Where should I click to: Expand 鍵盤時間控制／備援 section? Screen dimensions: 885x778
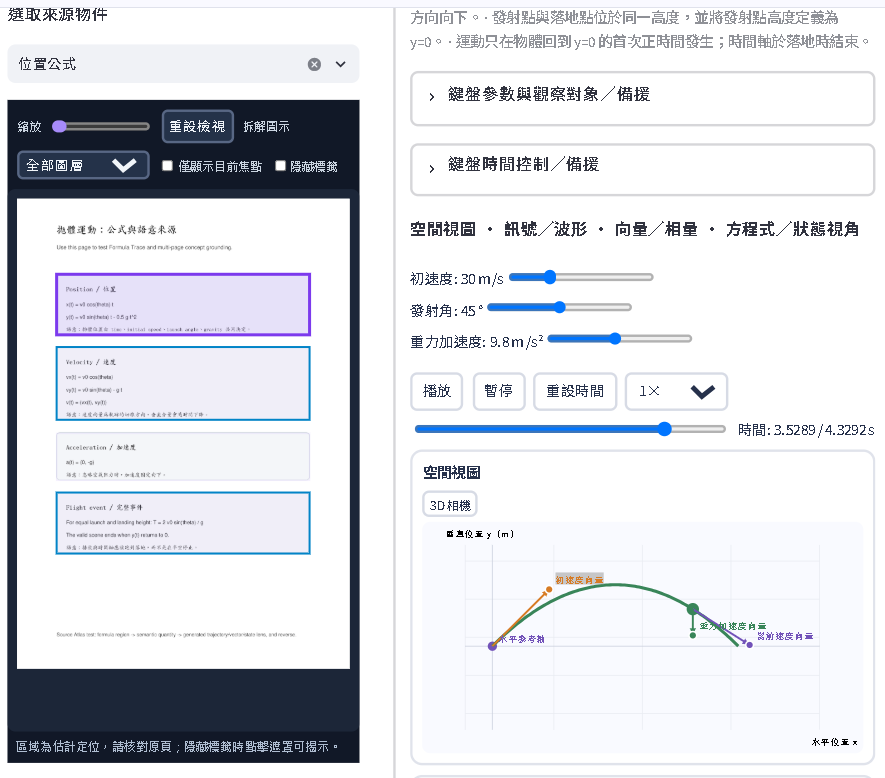coord(642,169)
